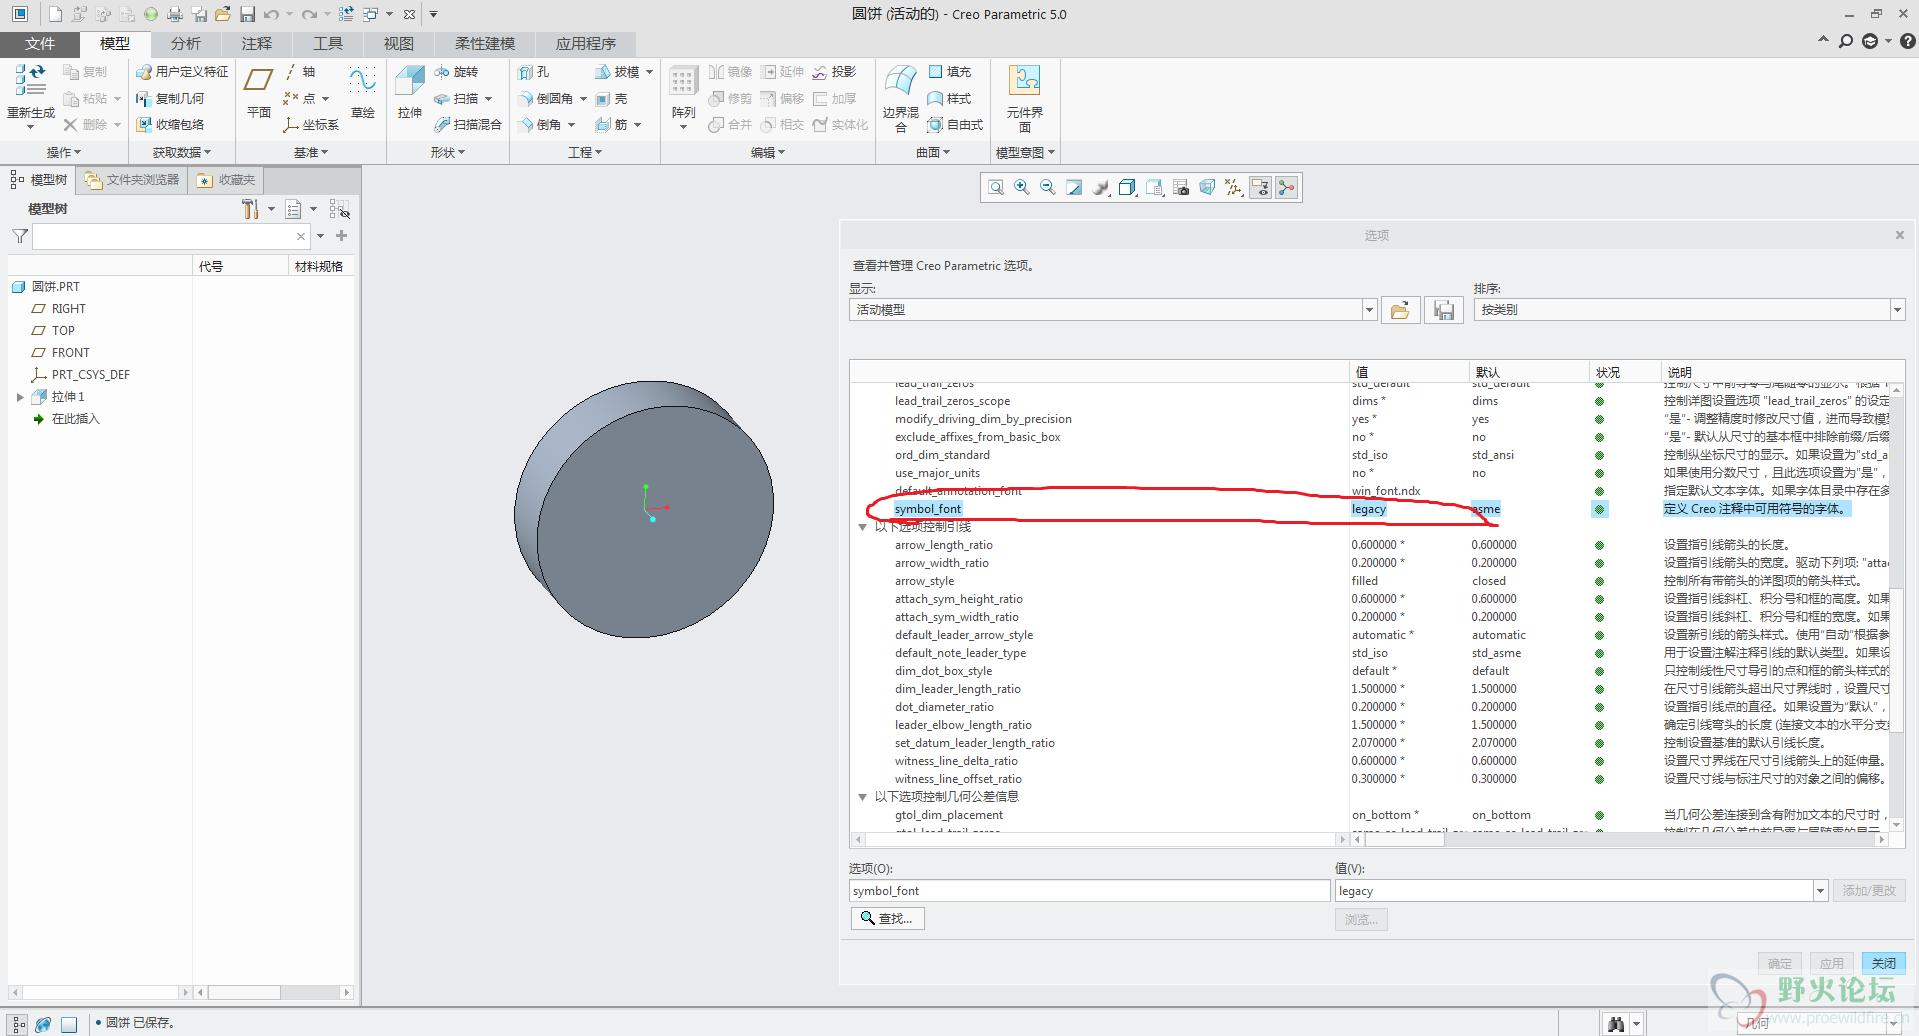This screenshot has width=1919, height=1036.
Task: Click the New file icon in quick access toolbar
Action: [55, 14]
